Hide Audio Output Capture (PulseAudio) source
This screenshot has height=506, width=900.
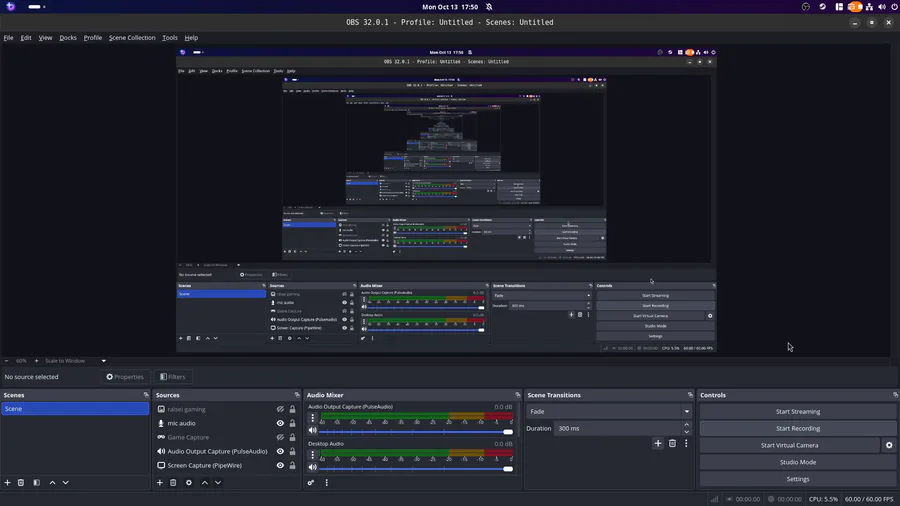click(280, 451)
